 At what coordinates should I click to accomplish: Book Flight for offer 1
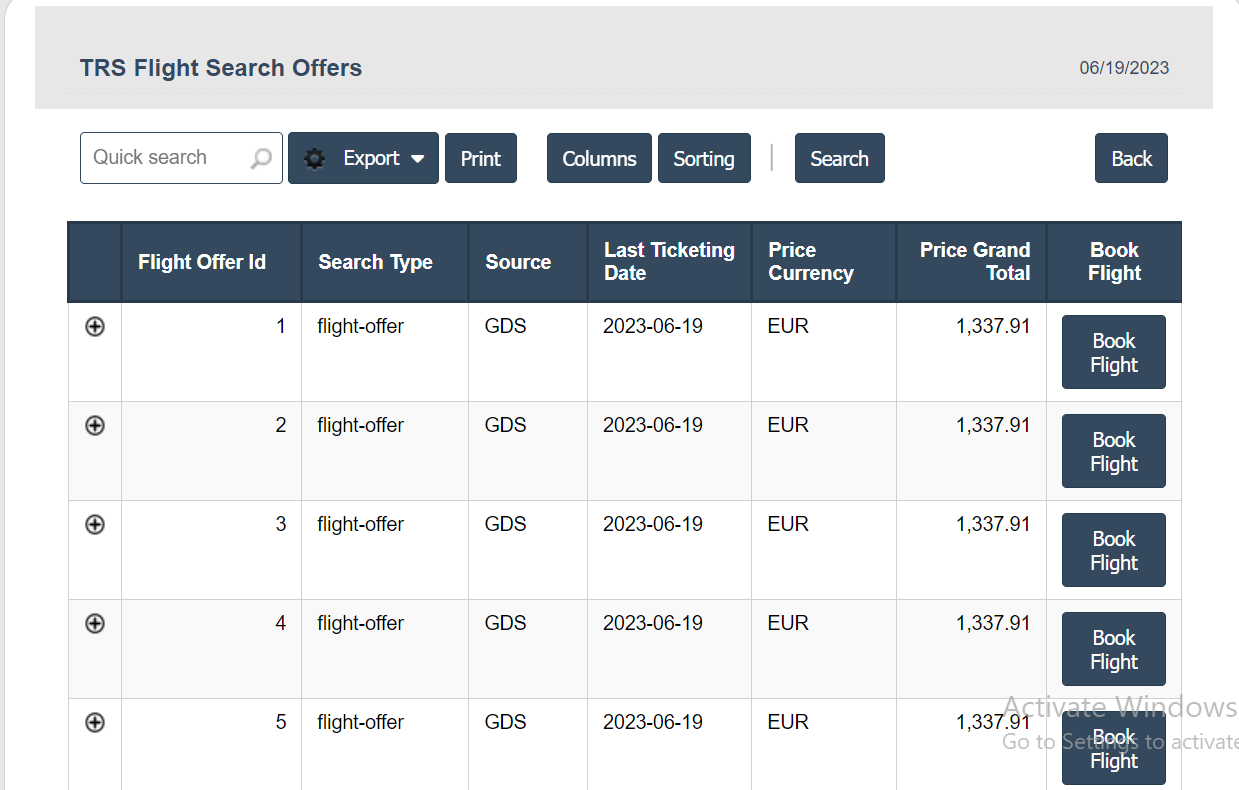click(1113, 352)
